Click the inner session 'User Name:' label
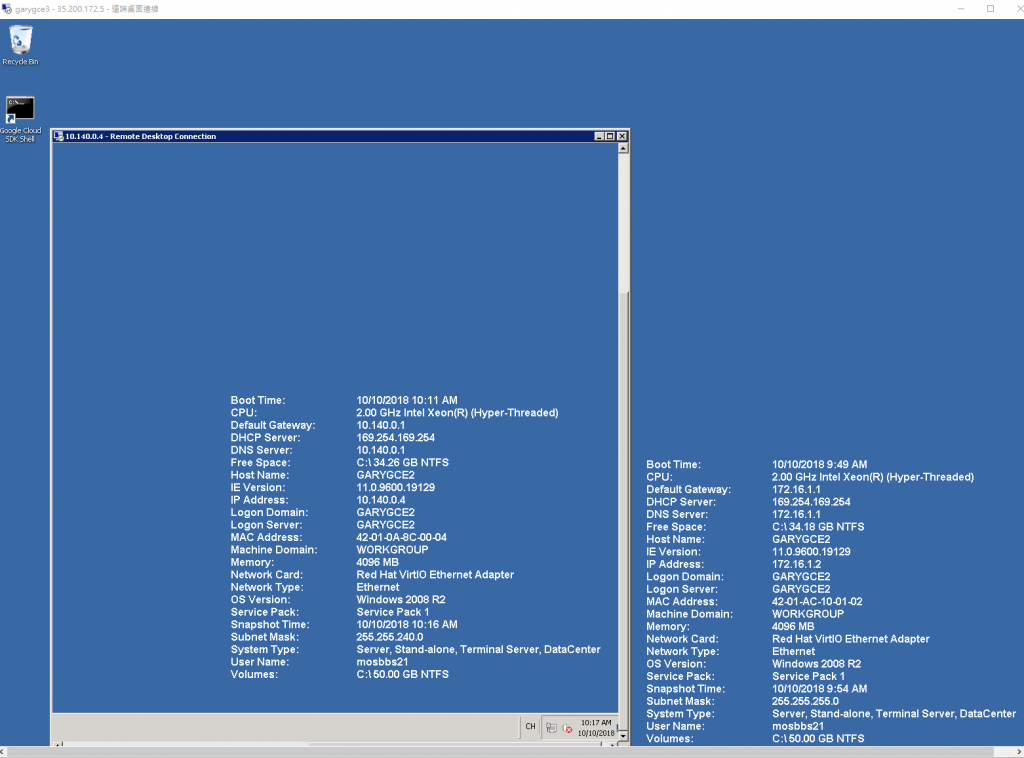The image size is (1024, 758). (x=258, y=661)
